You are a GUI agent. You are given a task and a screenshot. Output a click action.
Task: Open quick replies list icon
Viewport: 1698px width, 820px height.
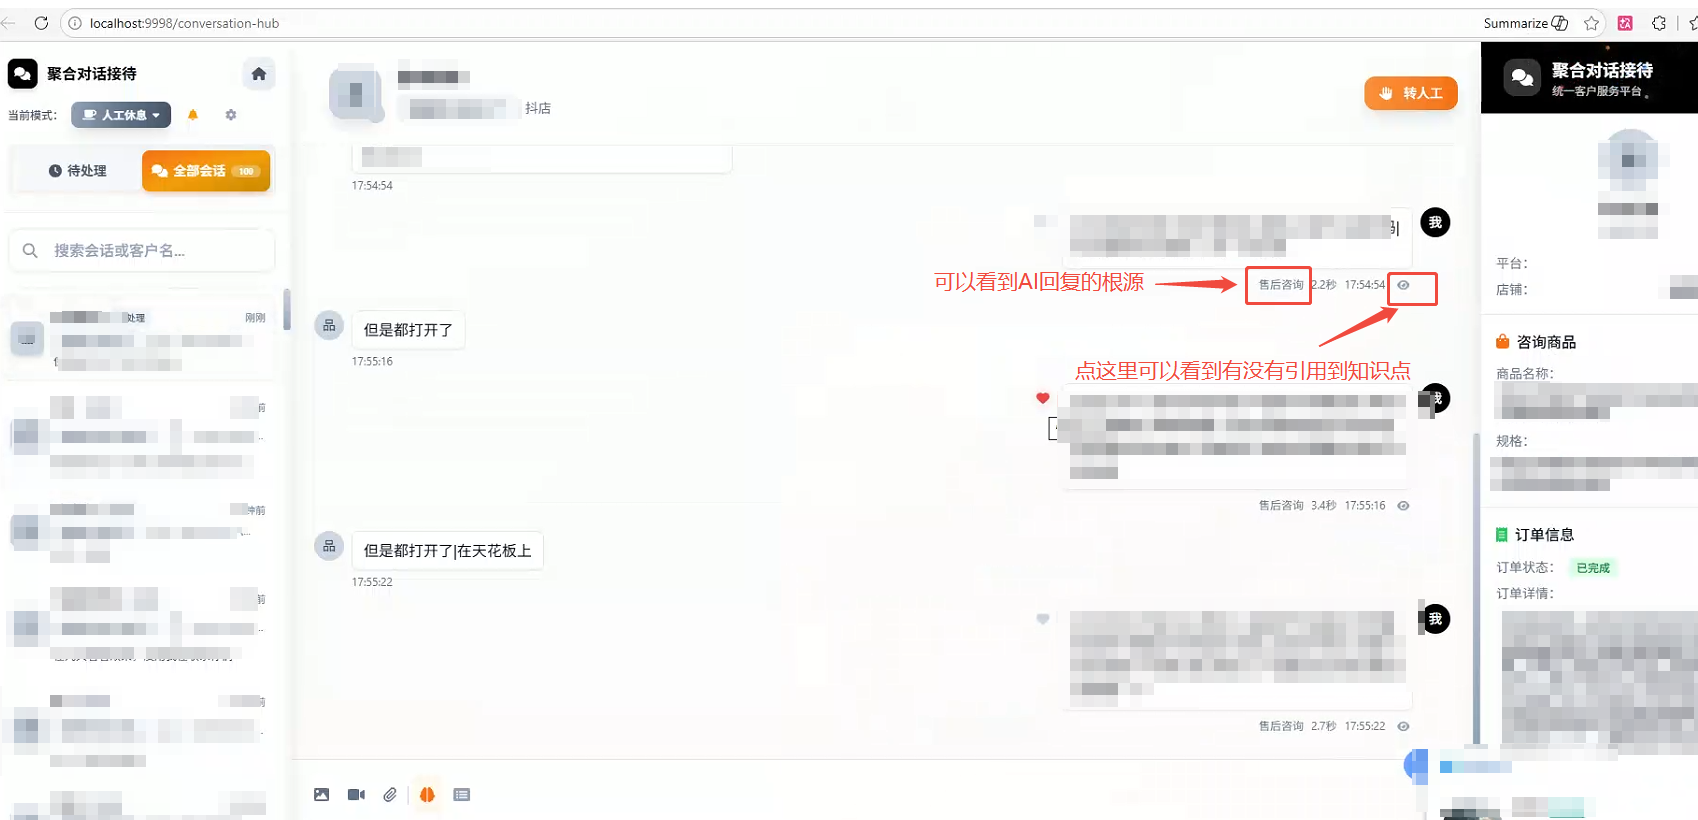461,794
